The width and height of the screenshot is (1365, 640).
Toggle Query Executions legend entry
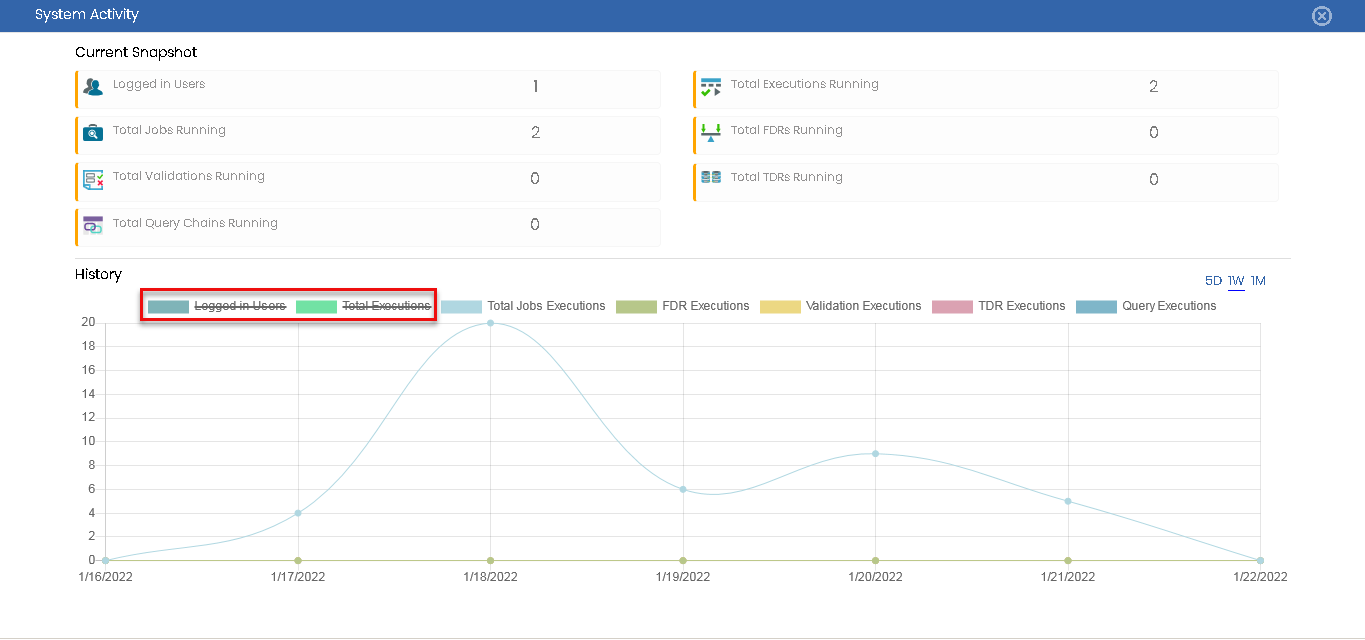1146,306
